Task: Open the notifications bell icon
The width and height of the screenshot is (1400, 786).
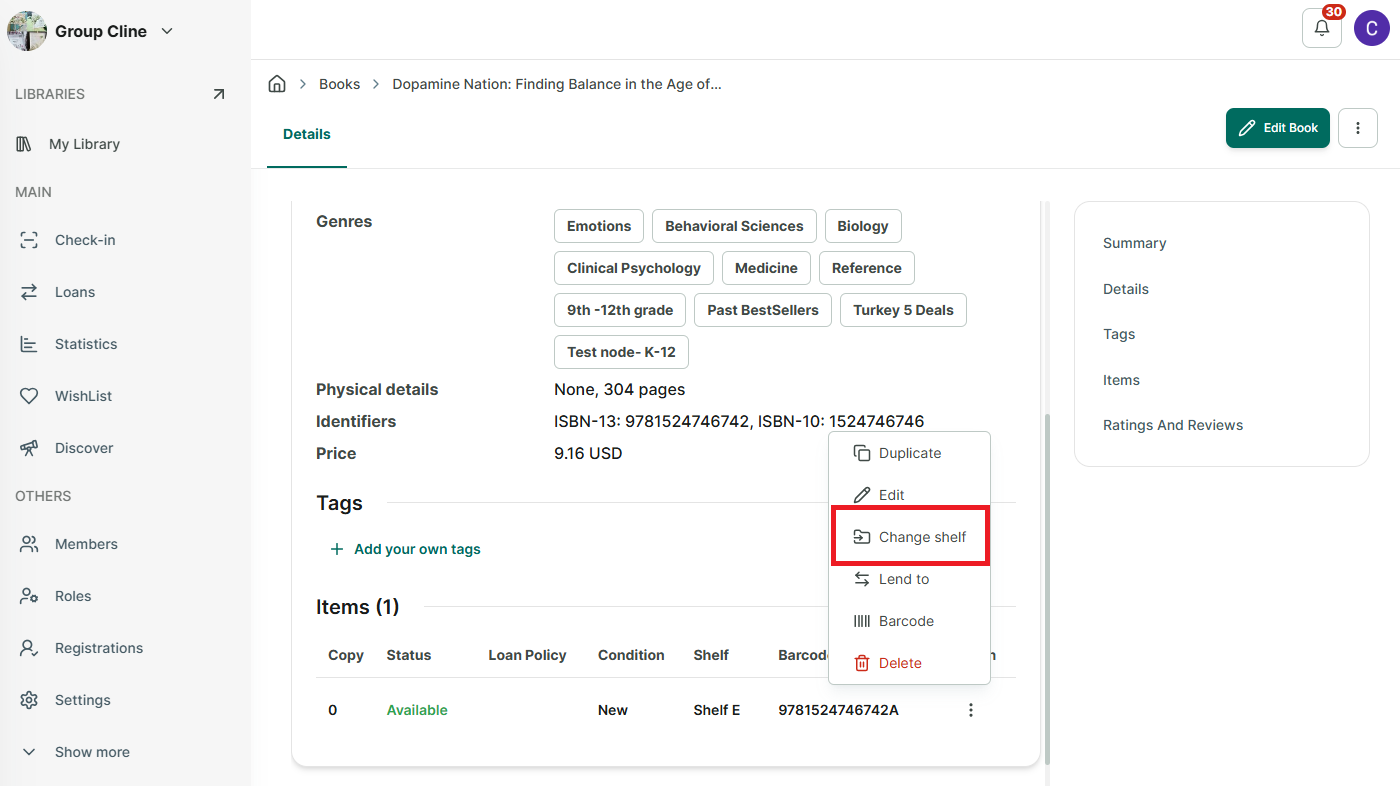Action: [x=1321, y=28]
